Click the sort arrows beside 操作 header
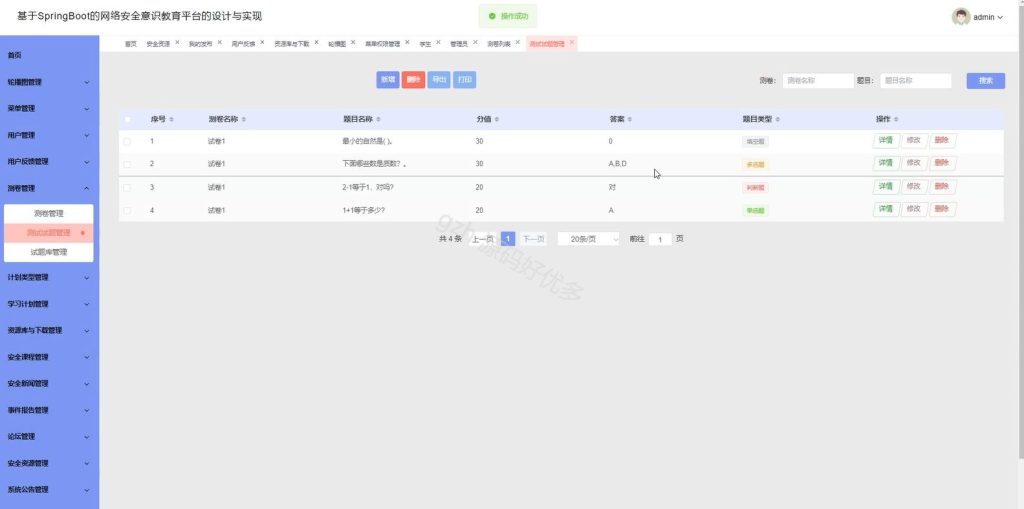The image size is (1024, 509). coord(896,120)
